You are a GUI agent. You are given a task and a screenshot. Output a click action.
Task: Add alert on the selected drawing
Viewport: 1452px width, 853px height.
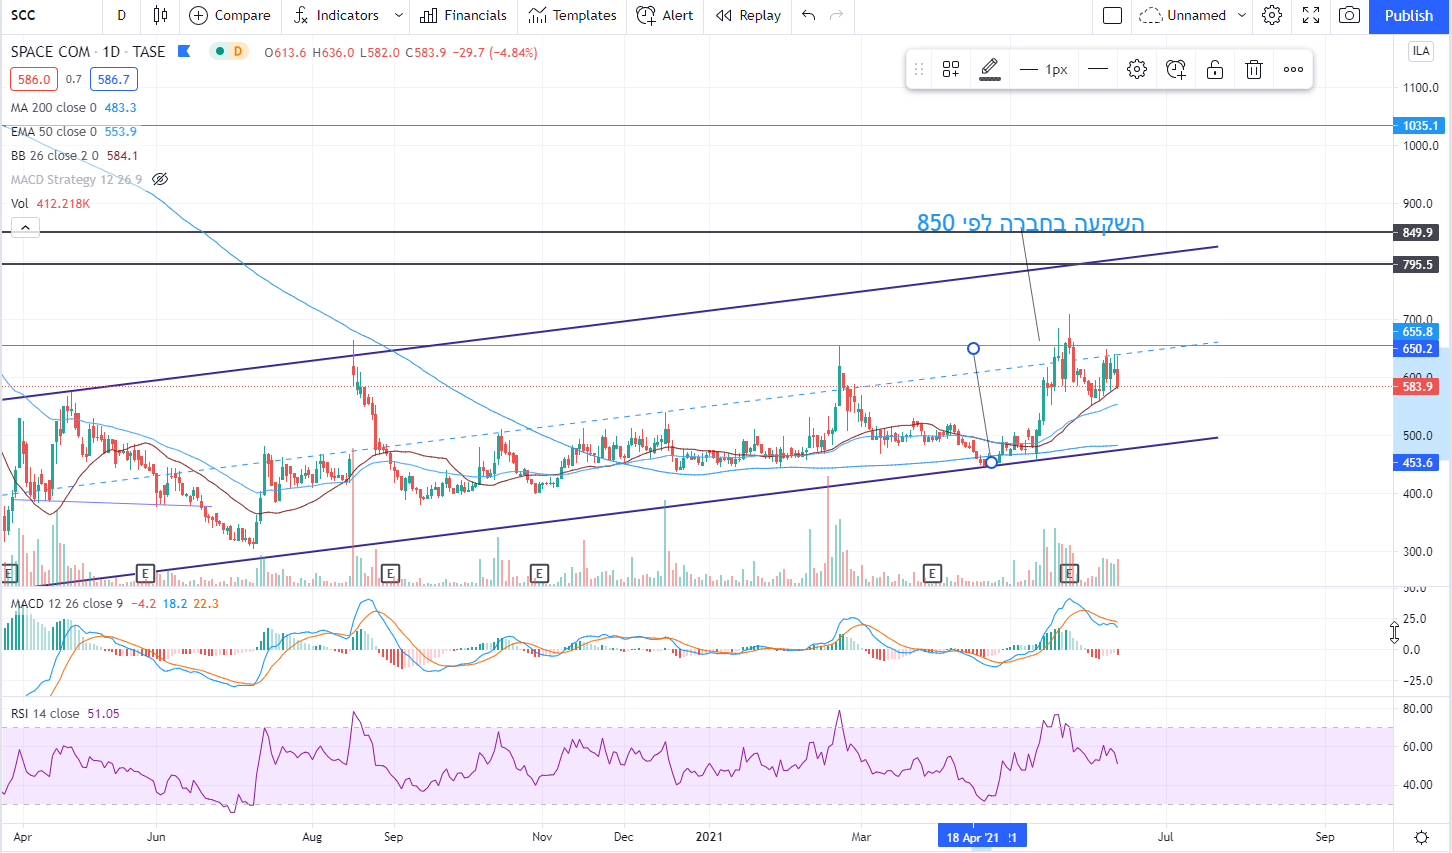coord(1176,69)
